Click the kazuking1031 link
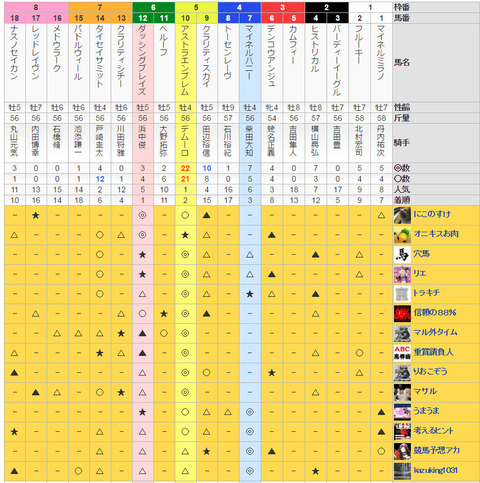Image resolution: width=480 pixels, height=483 pixels. tap(435, 470)
